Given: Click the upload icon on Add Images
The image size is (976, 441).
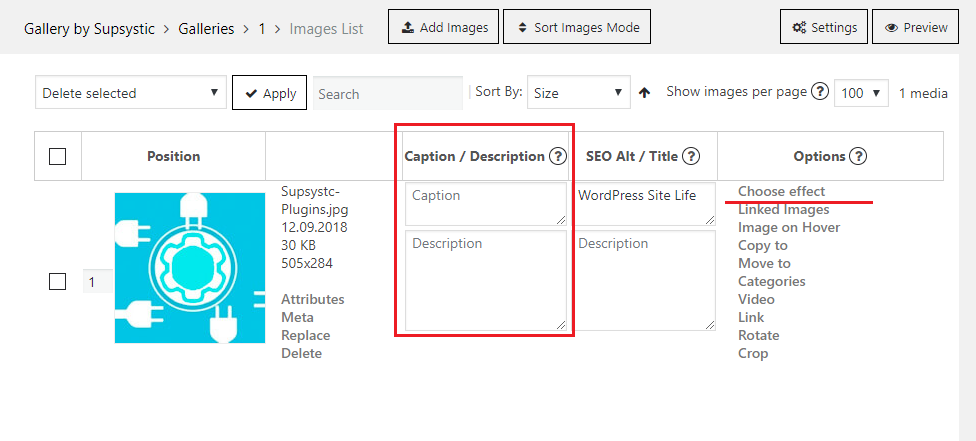Looking at the screenshot, I should pyautogui.click(x=408, y=27).
